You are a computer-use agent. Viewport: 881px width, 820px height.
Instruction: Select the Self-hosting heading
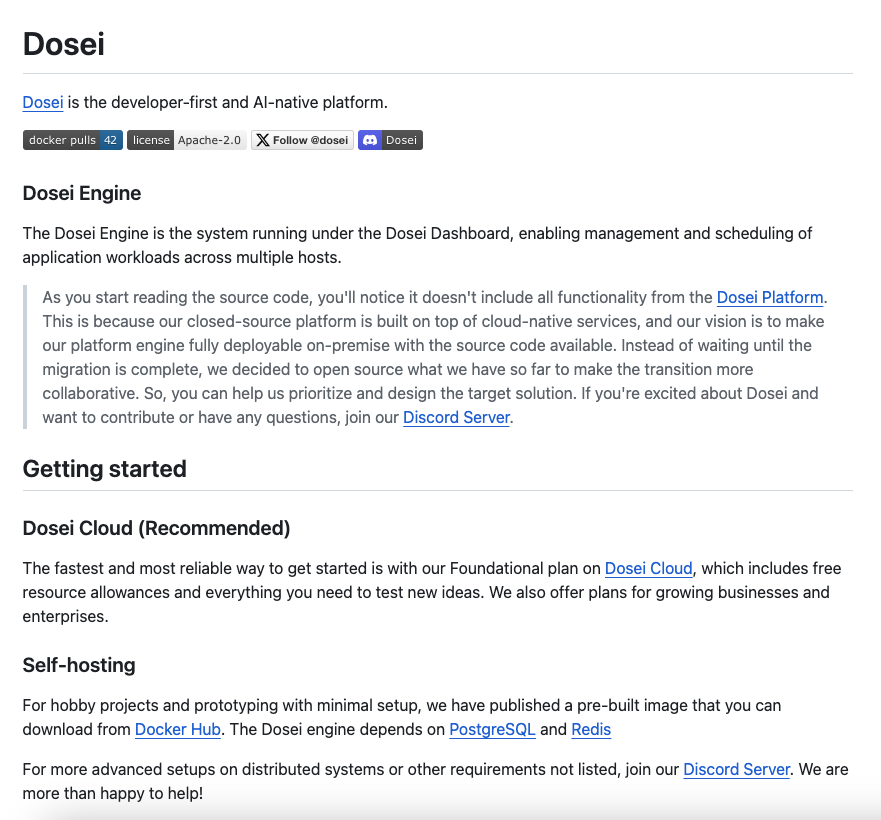79,665
